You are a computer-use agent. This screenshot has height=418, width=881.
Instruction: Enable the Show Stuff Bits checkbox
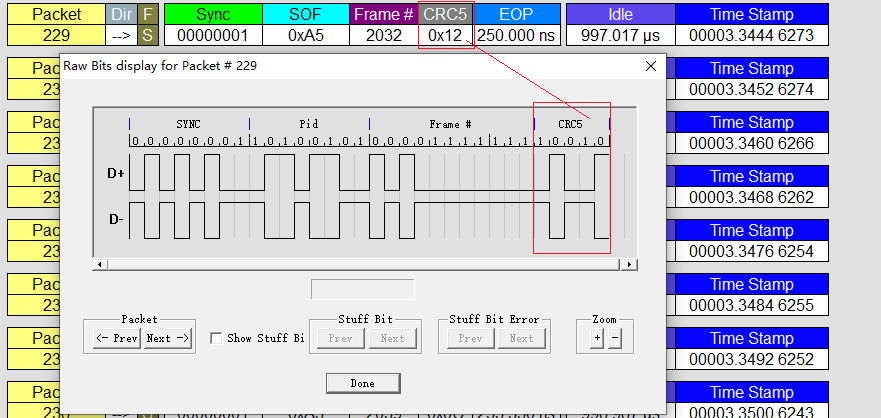point(216,338)
